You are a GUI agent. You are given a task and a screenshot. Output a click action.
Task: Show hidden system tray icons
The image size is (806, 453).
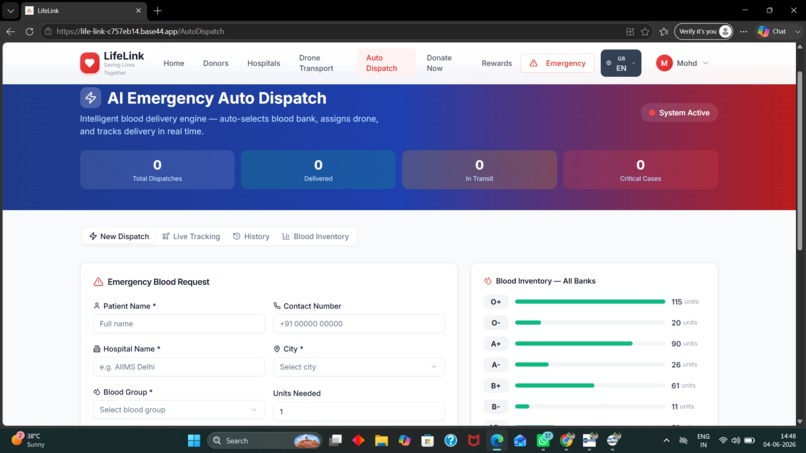tap(666, 441)
